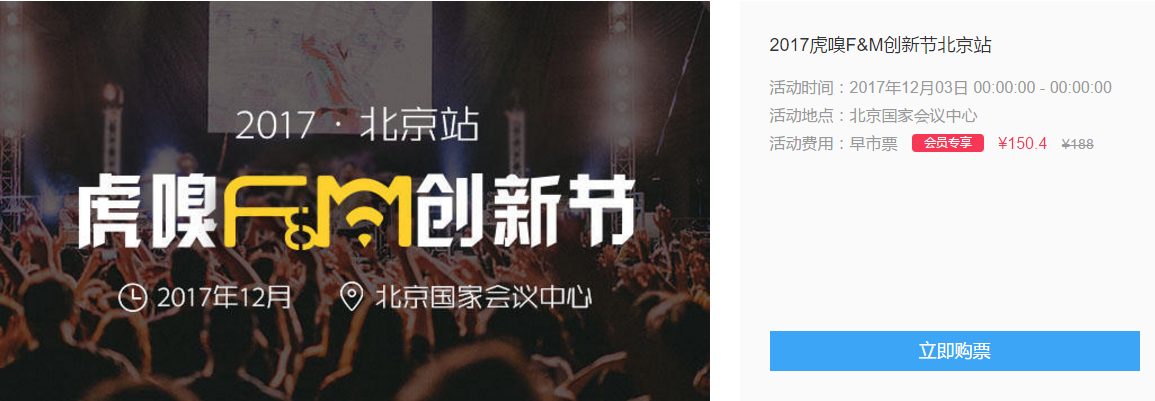Select the 早市票 ticket type

[x=874, y=144]
